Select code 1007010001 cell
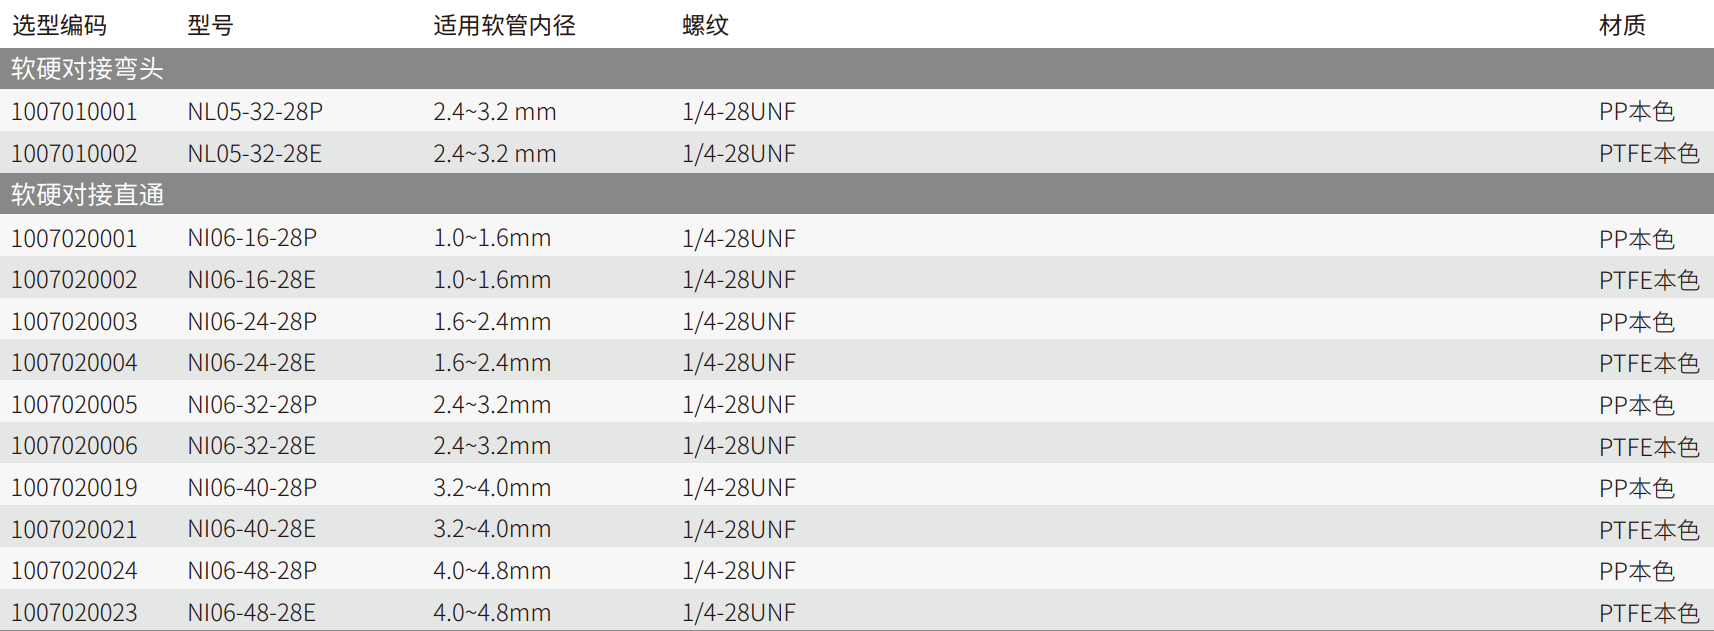 click(x=74, y=112)
